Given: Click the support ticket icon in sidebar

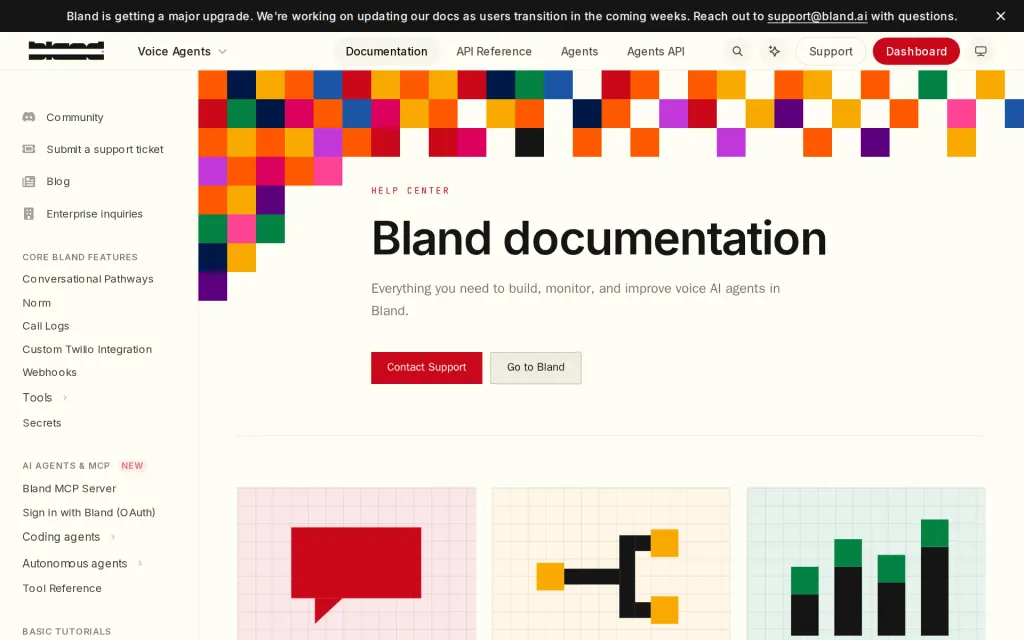Looking at the screenshot, I should [x=29, y=149].
